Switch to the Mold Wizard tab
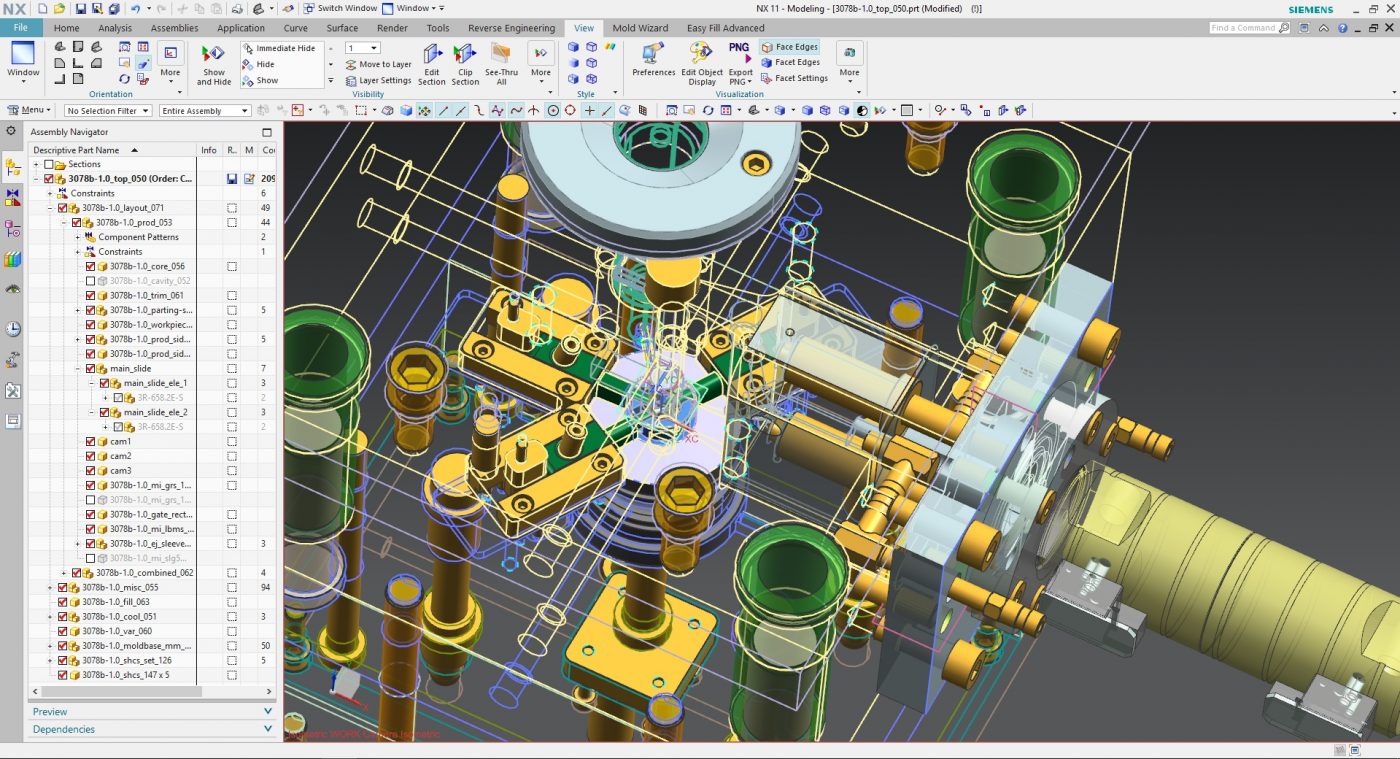This screenshot has height=759, width=1400. coord(640,28)
